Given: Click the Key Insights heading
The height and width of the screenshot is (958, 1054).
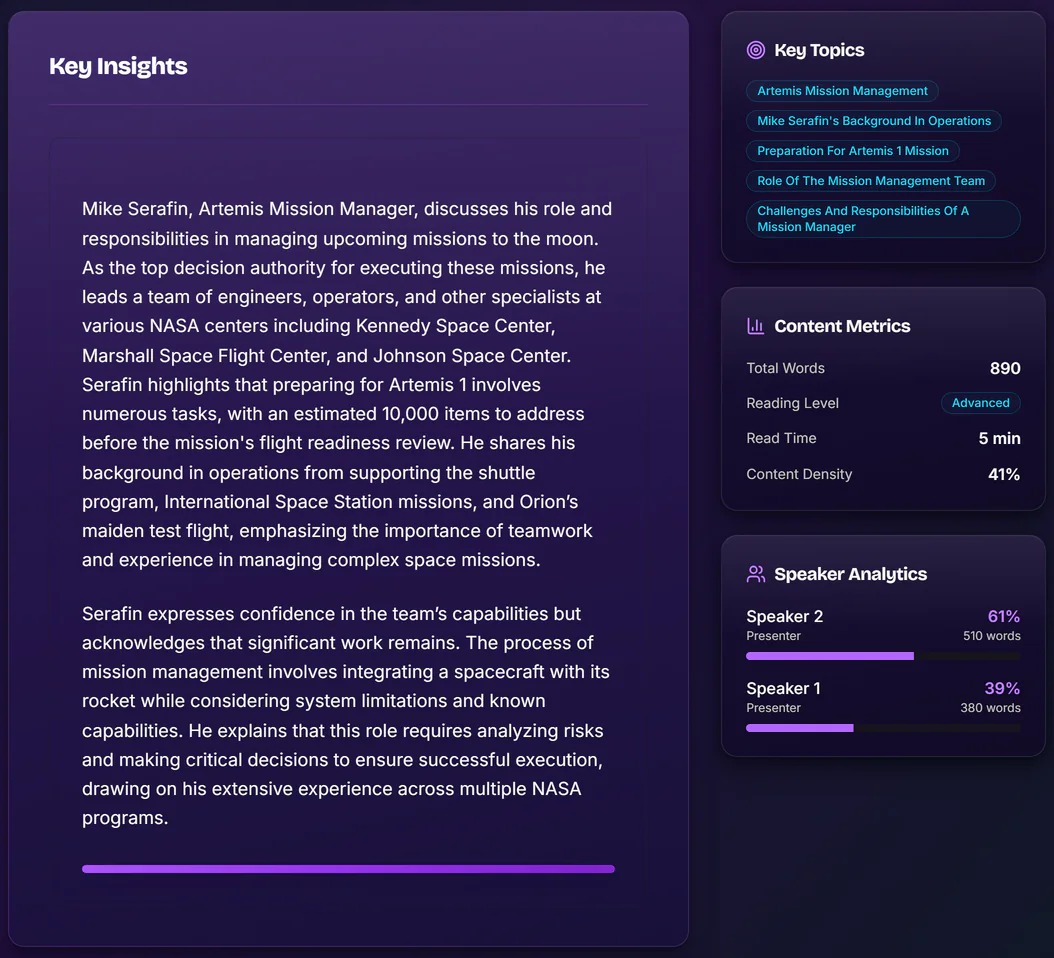Looking at the screenshot, I should point(118,66).
